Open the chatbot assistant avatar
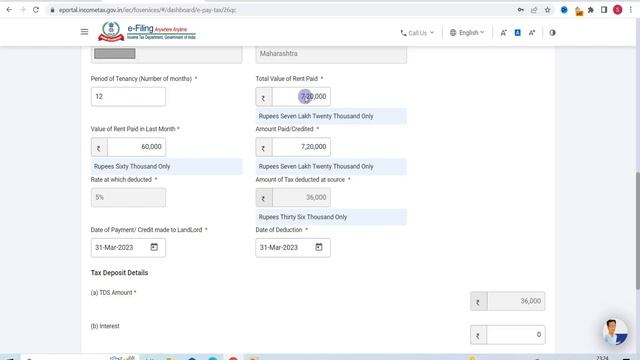 coord(615,332)
